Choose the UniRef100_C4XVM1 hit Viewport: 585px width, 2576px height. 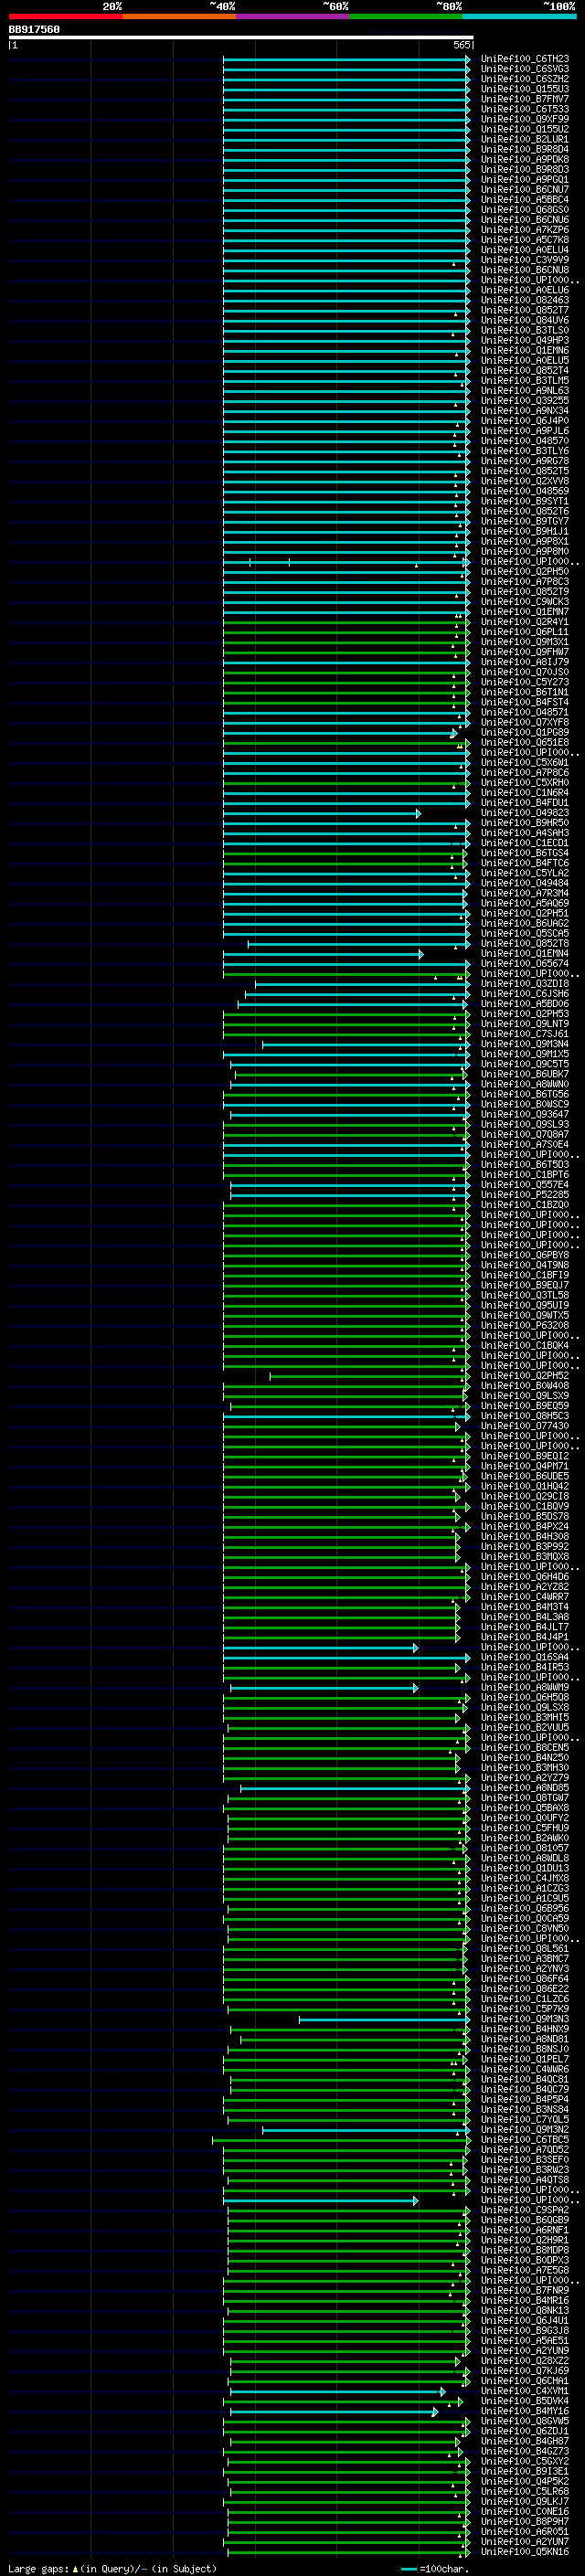[525, 2390]
